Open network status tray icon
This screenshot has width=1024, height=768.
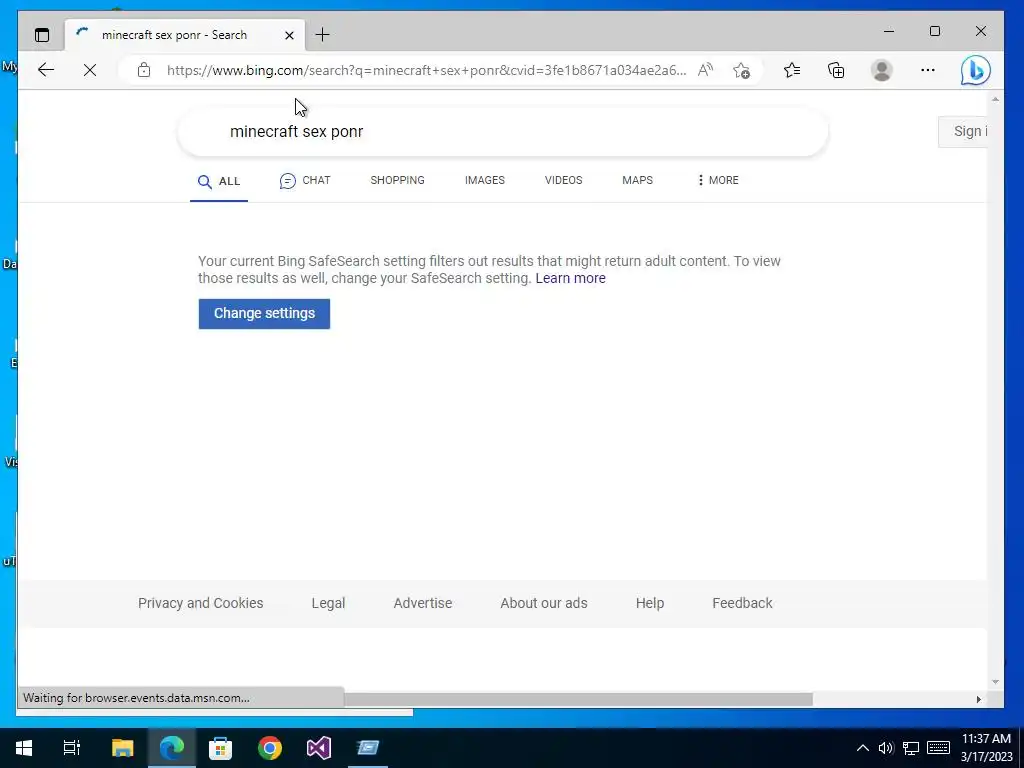coord(911,748)
